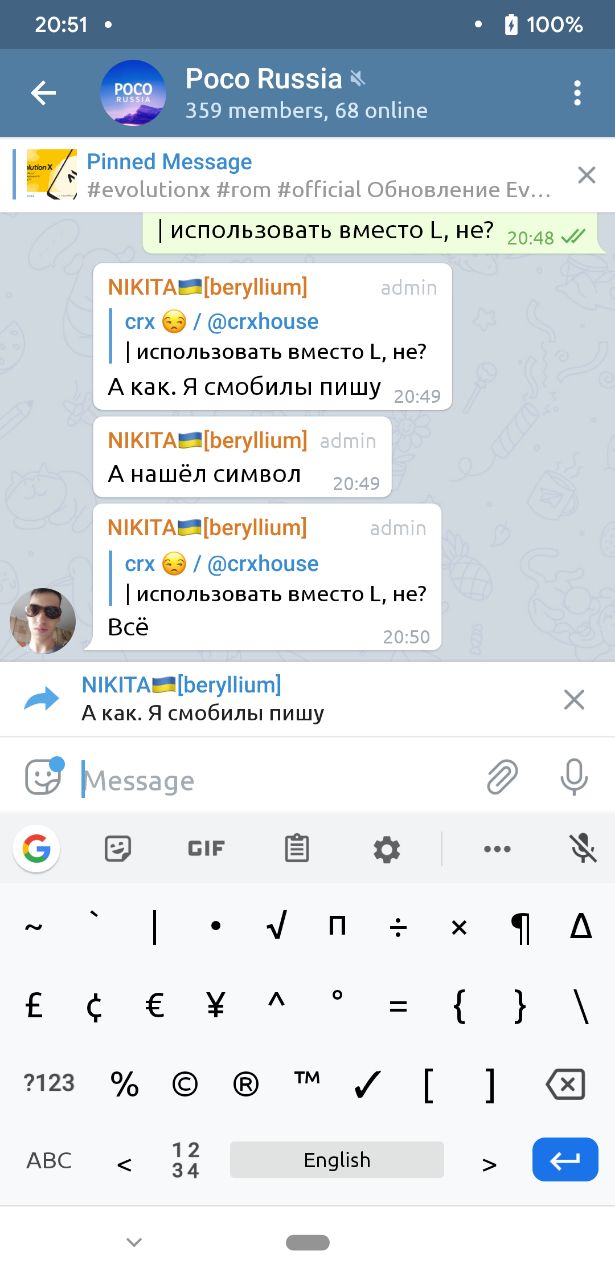Expand keyboard toolbar more options dots
Screen dimensions: 615x1280
(497, 849)
